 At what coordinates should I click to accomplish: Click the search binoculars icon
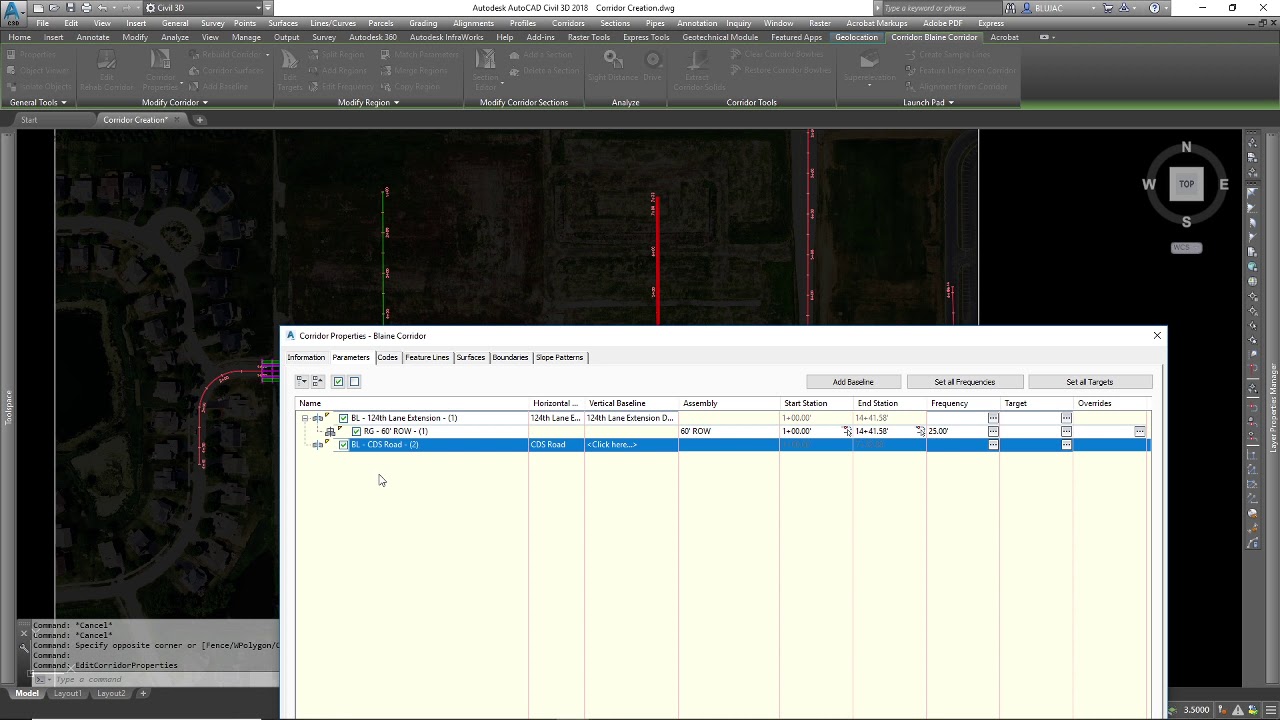click(x=1011, y=8)
